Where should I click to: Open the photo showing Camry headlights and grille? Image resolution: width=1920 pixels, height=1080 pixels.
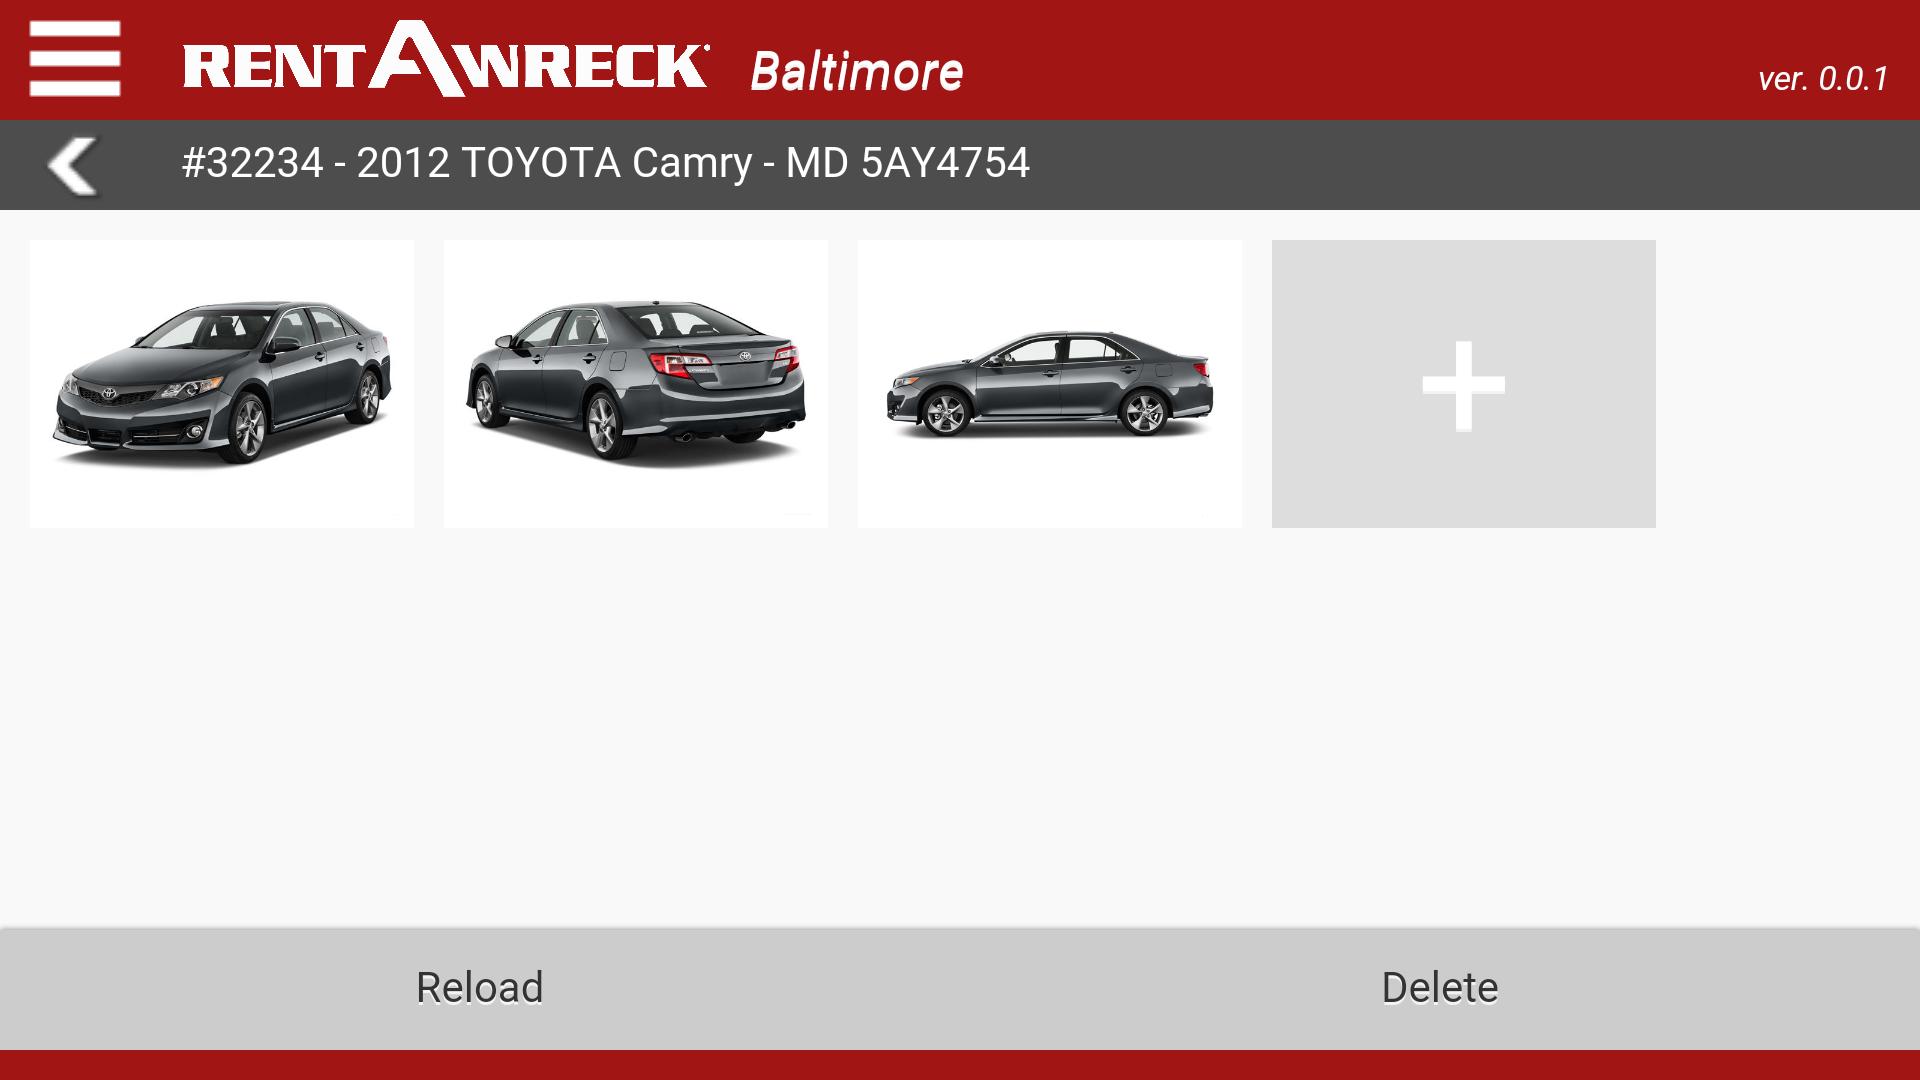(222, 384)
